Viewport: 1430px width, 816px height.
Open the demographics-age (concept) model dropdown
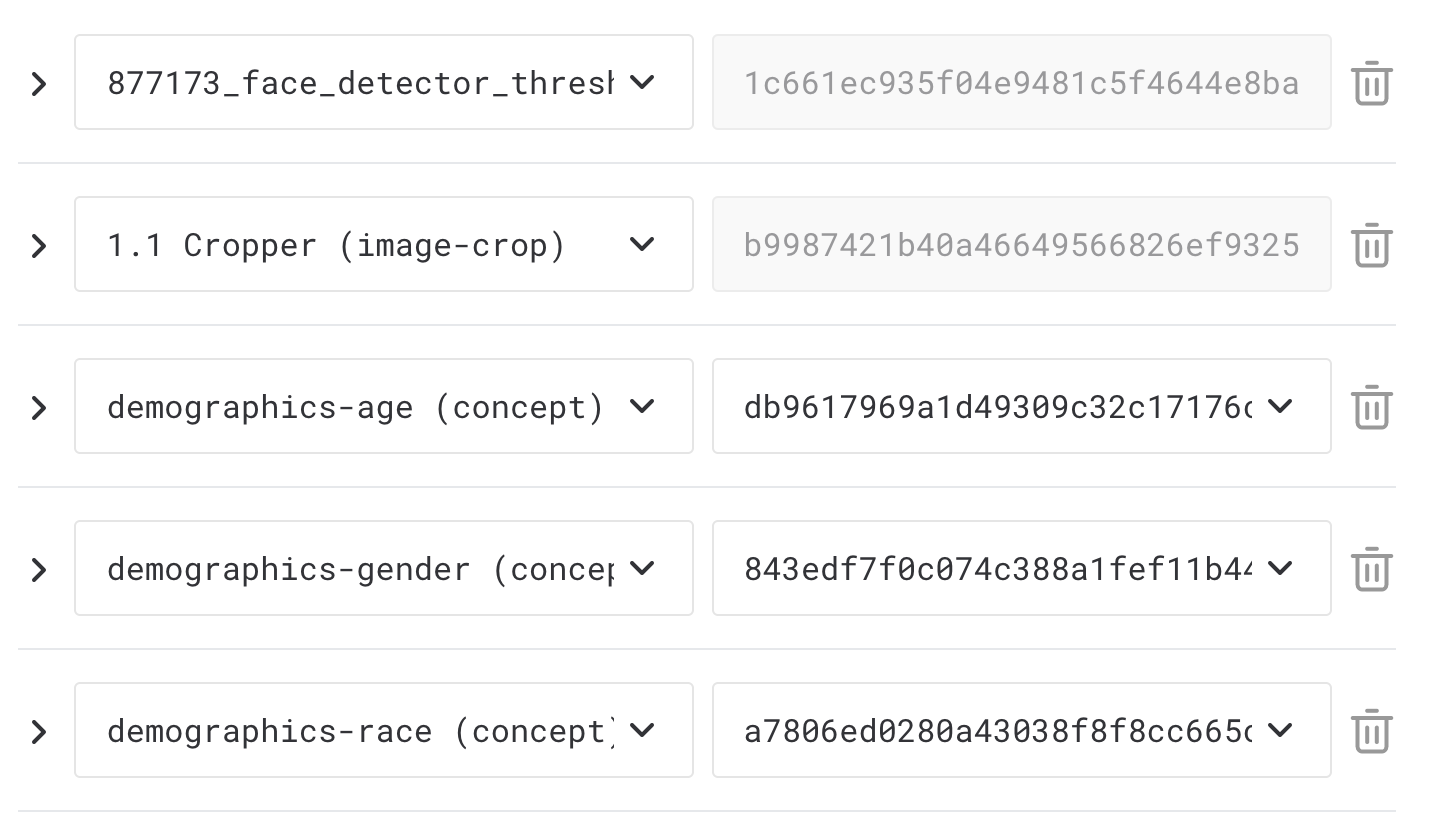click(x=383, y=406)
